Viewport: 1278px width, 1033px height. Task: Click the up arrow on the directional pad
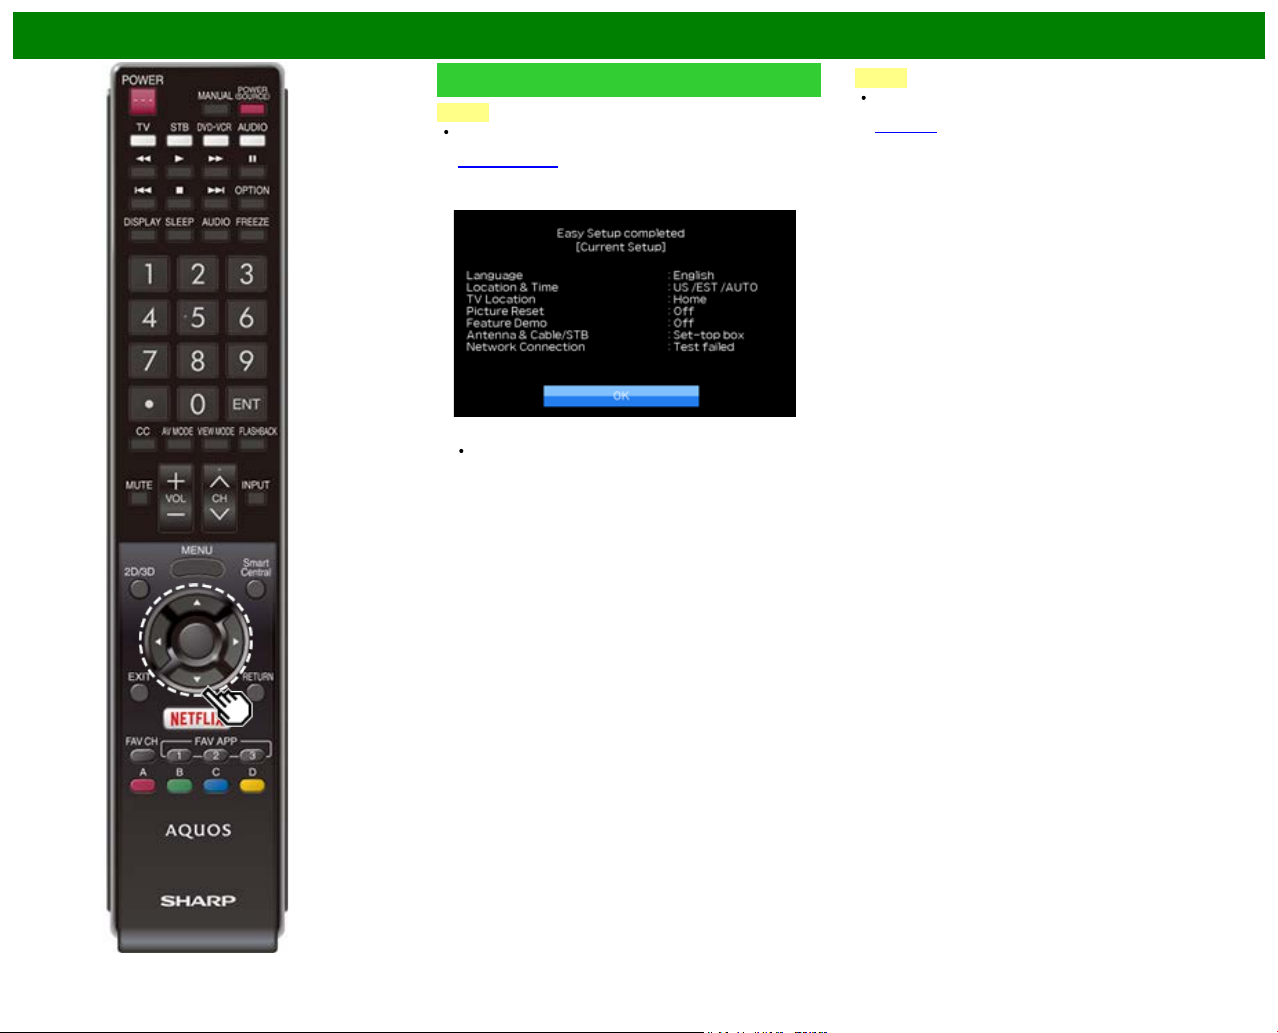197,605
